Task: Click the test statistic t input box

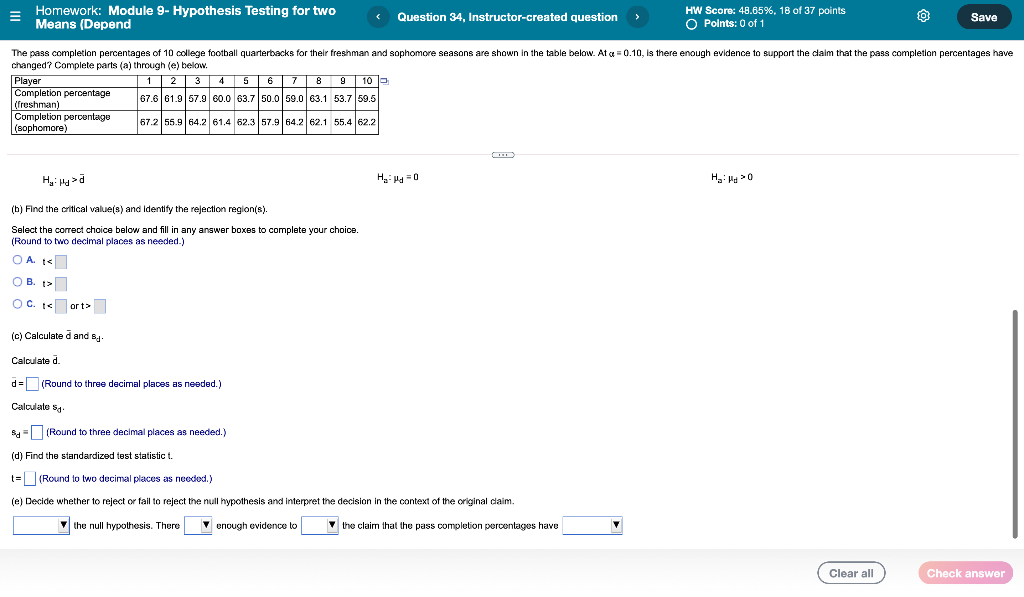Action: (x=30, y=479)
